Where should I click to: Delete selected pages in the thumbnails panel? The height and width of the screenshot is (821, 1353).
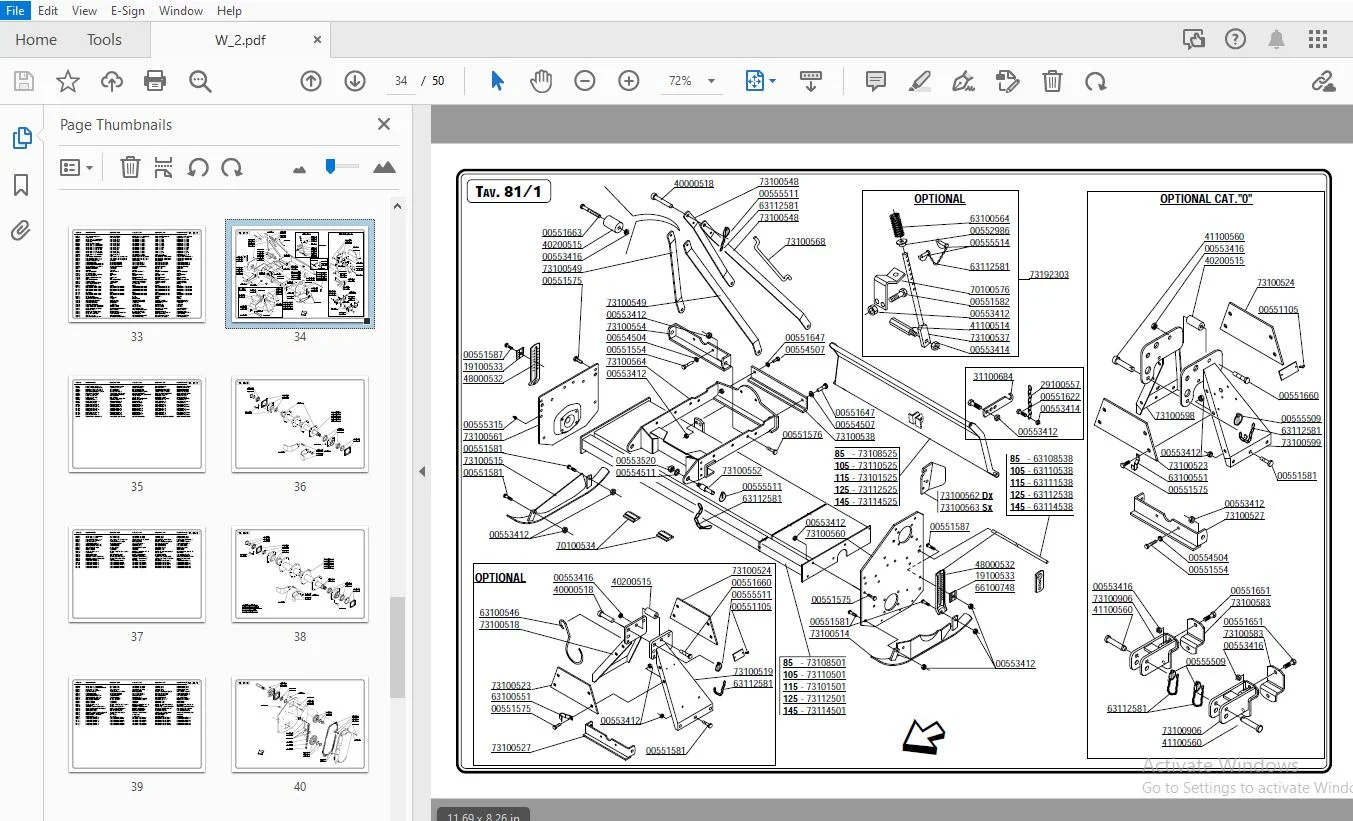point(130,167)
